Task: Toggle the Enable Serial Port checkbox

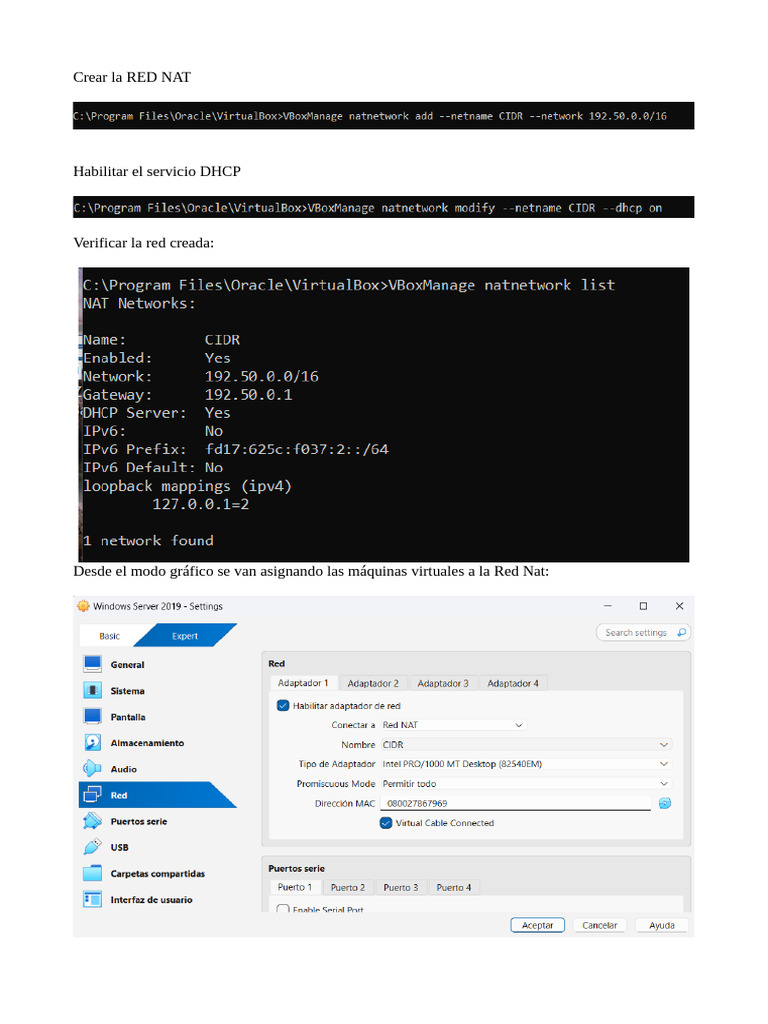Action: (x=283, y=909)
